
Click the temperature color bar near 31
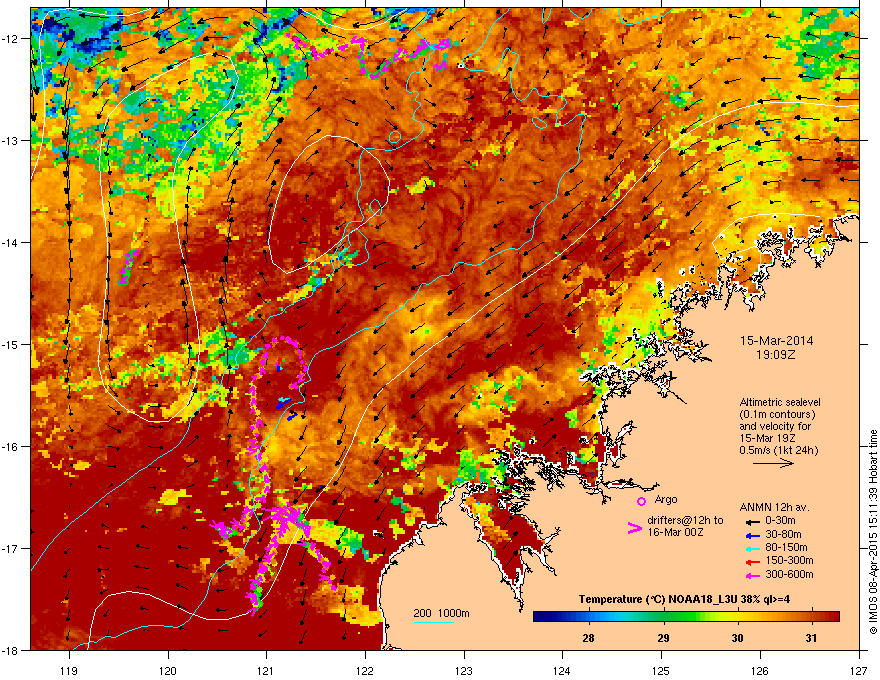(x=811, y=617)
